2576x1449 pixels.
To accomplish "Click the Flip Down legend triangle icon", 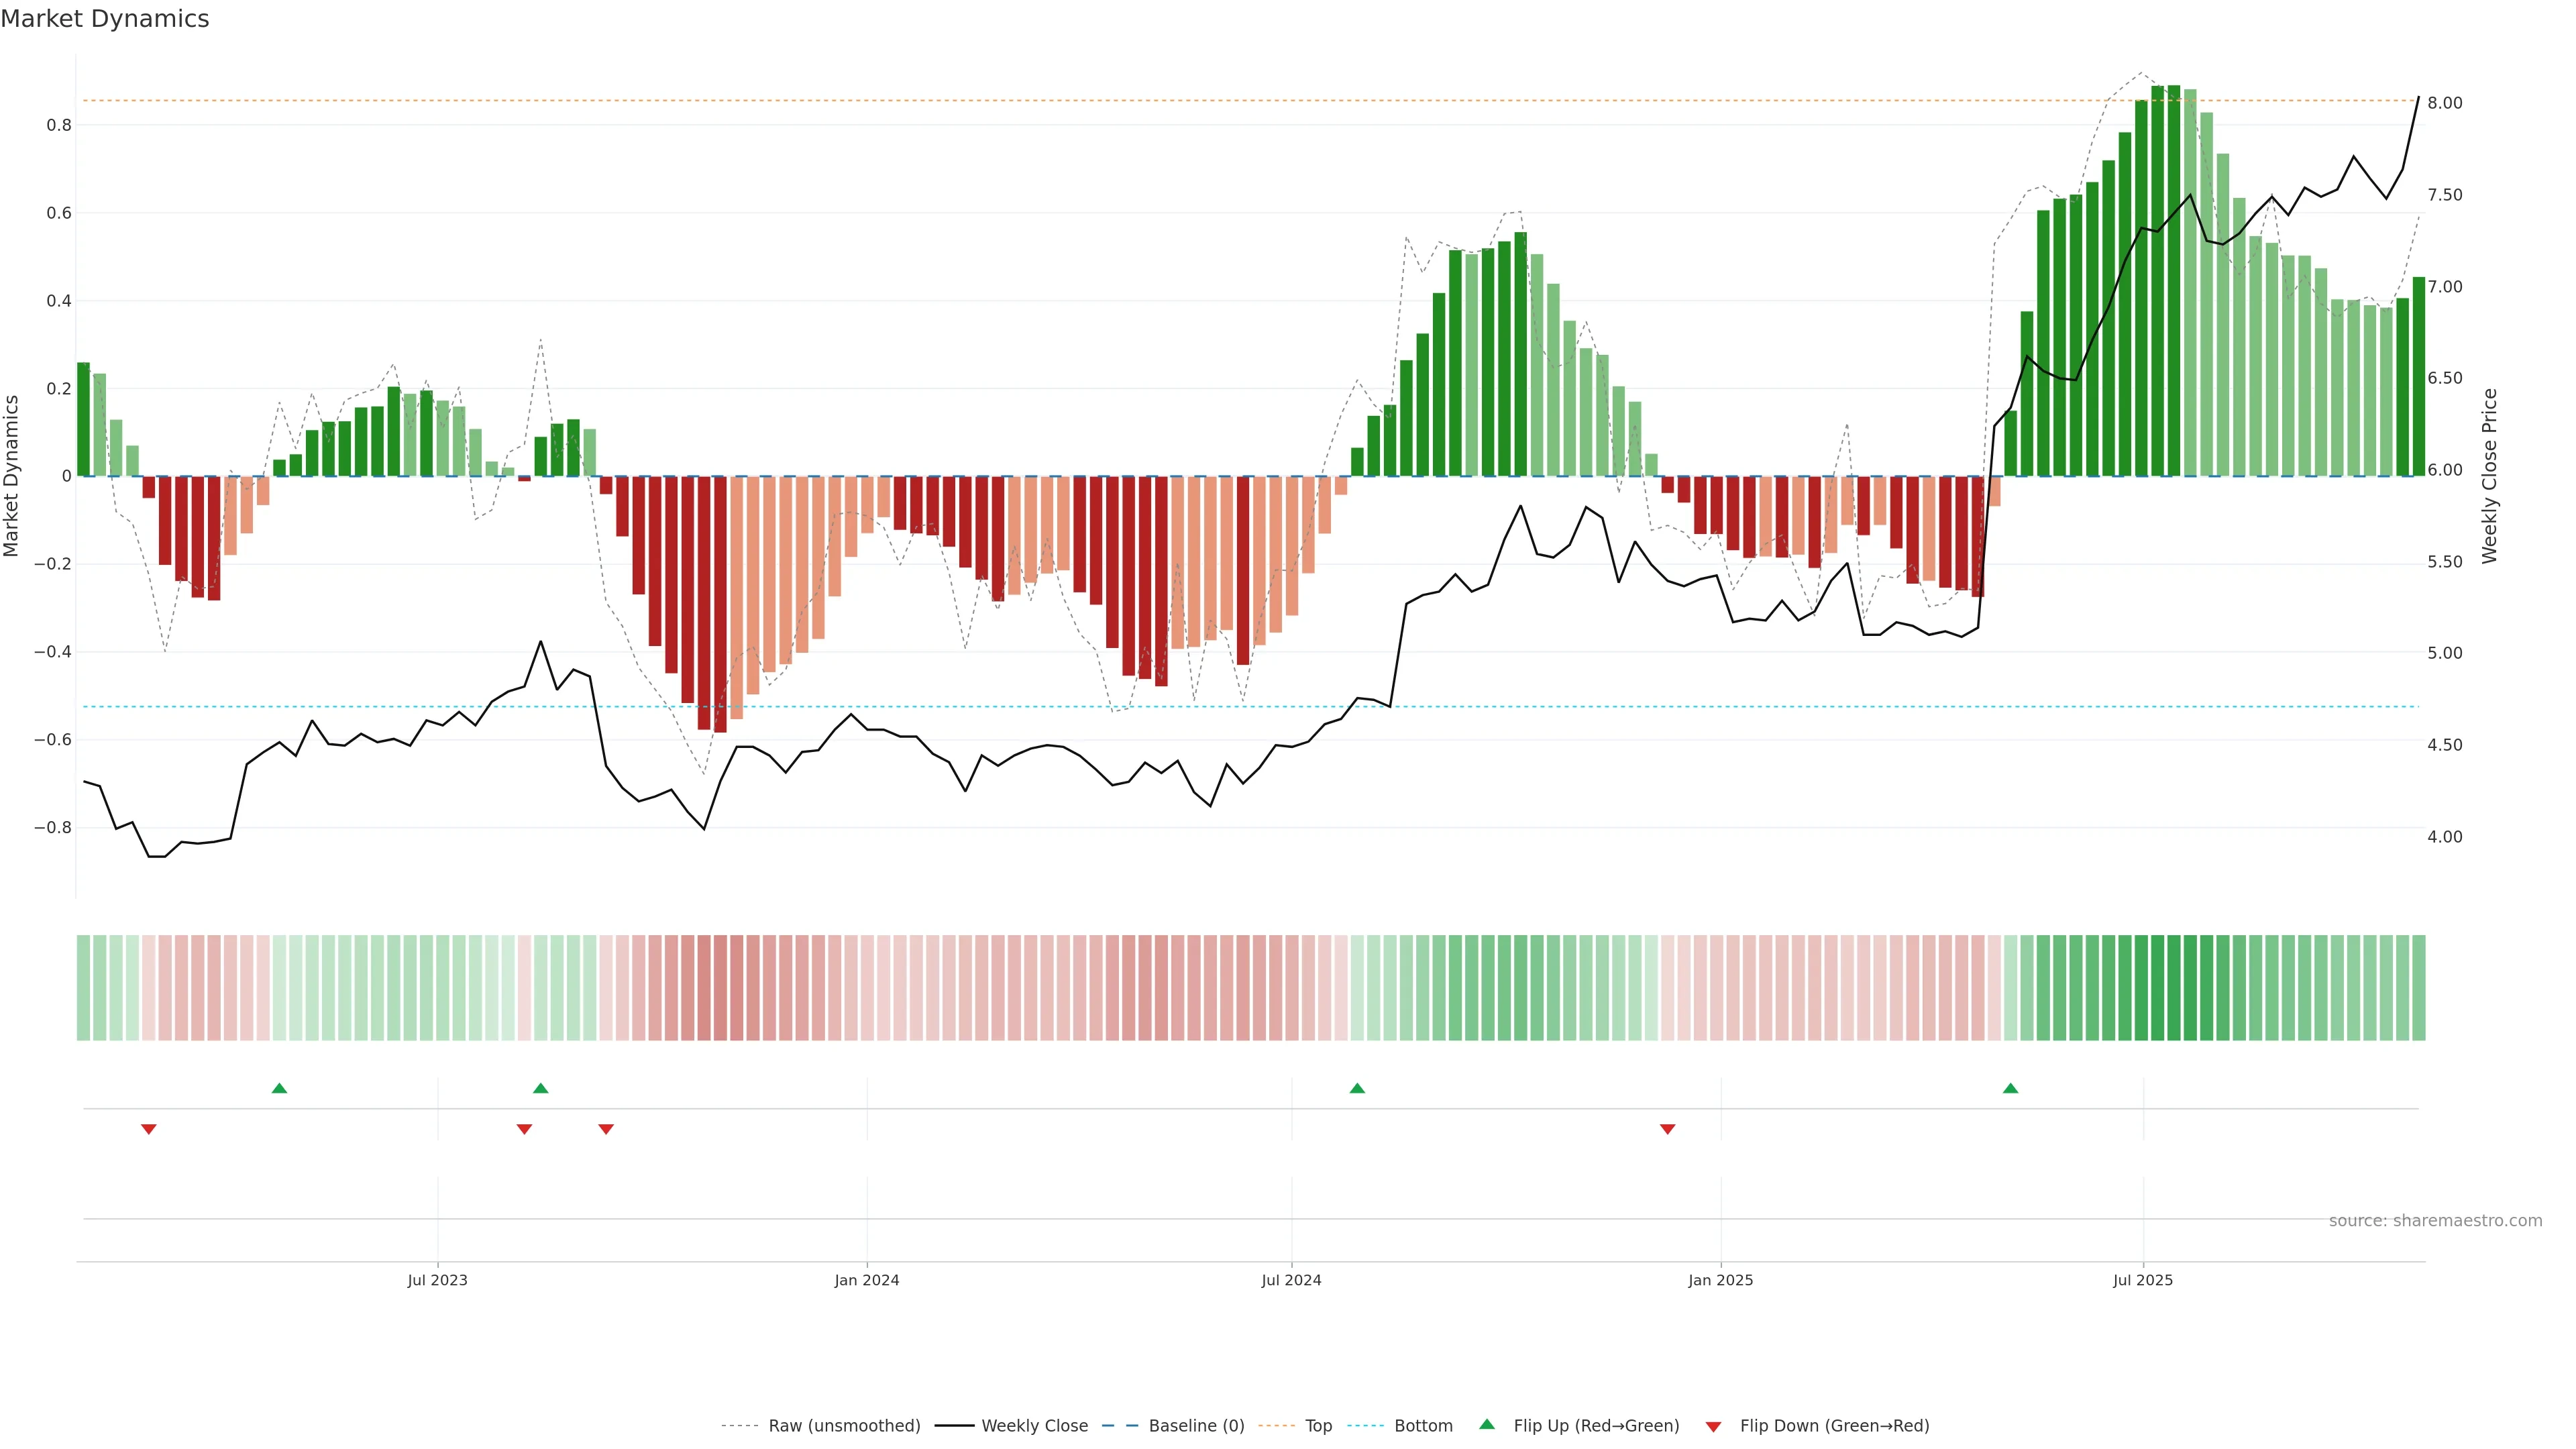I will click(x=1713, y=1426).
